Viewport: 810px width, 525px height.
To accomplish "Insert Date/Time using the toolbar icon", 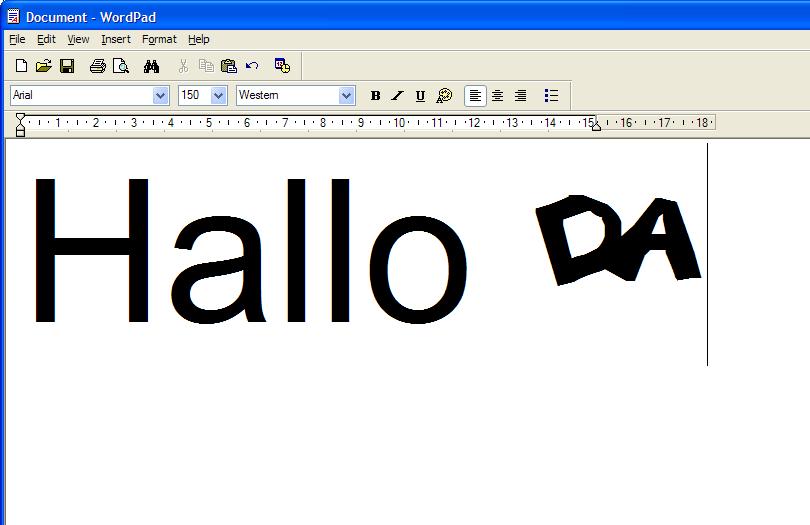I will point(282,66).
